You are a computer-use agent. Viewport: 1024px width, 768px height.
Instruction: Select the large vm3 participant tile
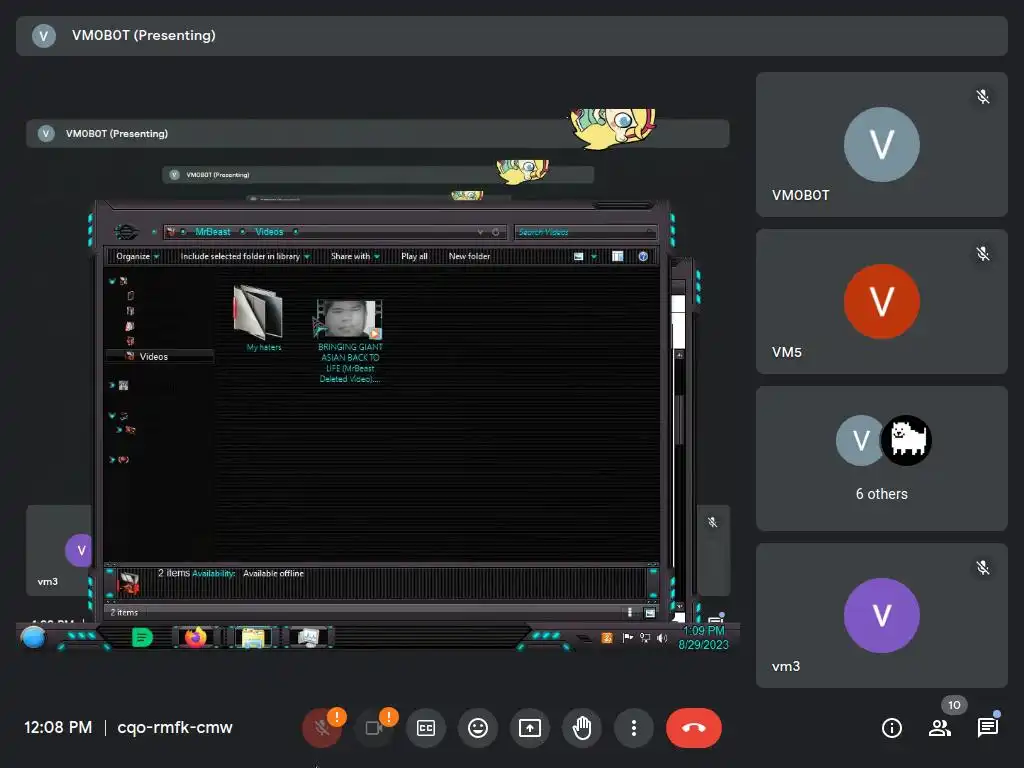coord(882,615)
